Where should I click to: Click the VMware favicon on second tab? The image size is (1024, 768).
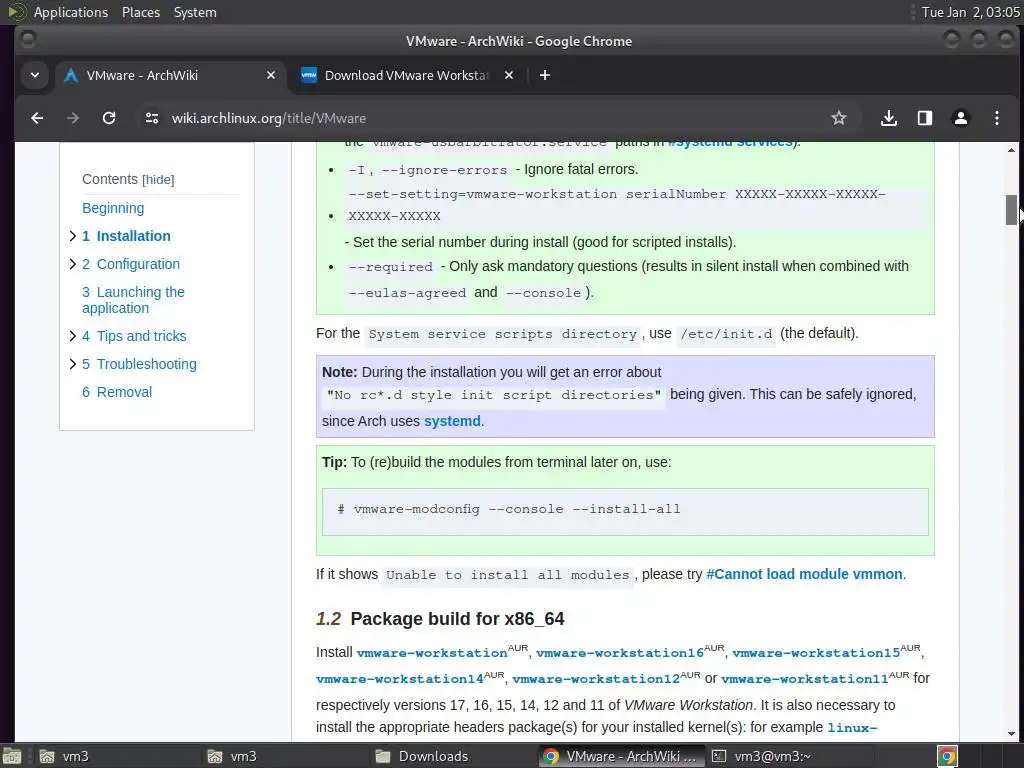tap(308, 75)
